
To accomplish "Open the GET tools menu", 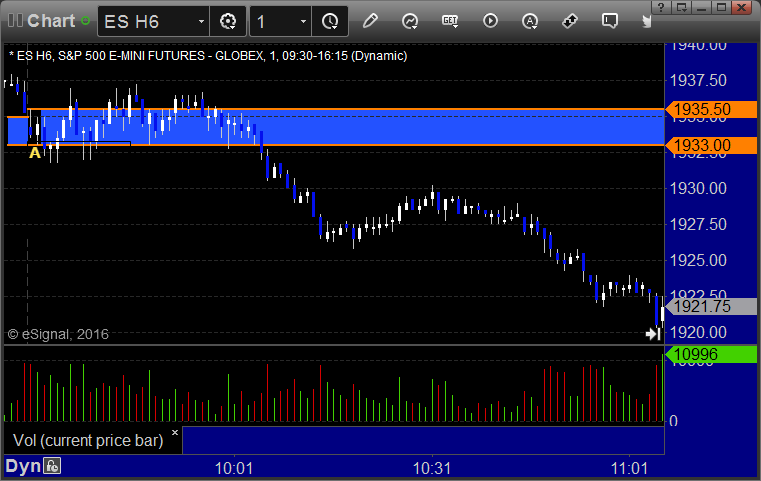I will coord(450,21).
